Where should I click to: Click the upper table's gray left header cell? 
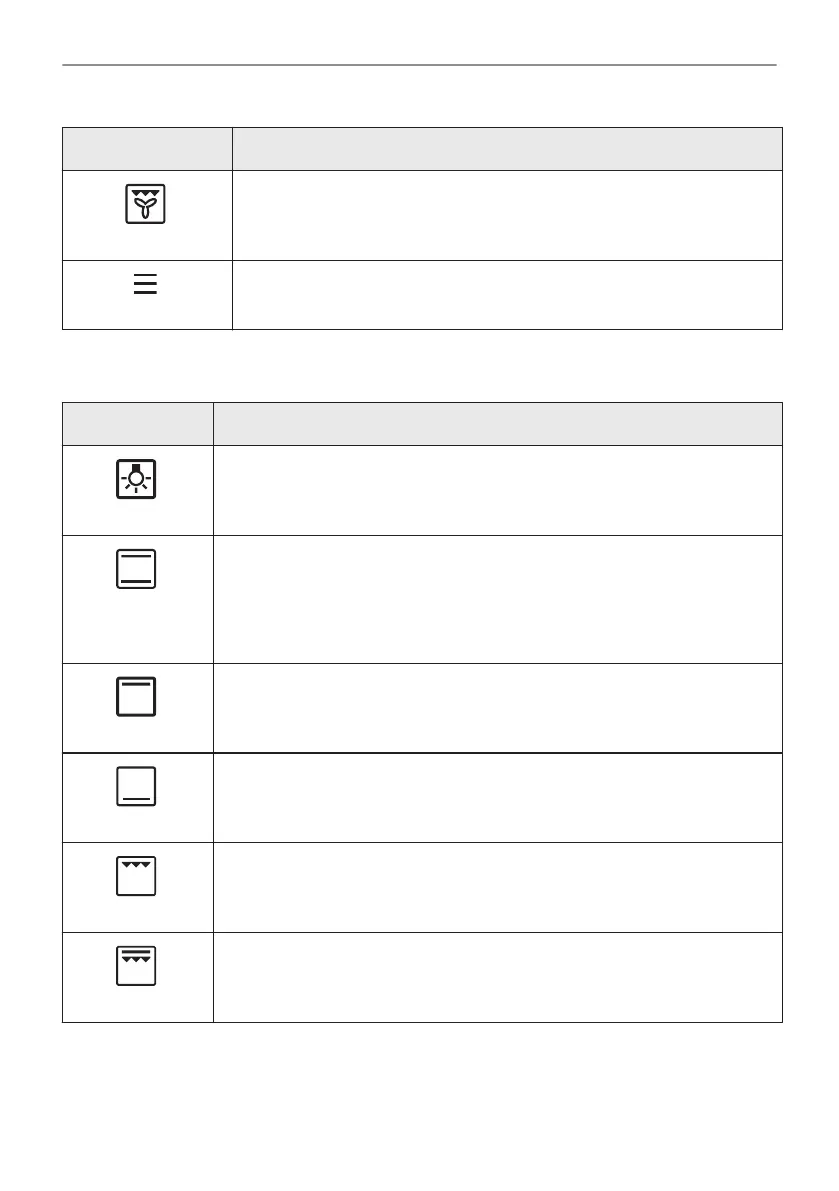pyautogui.click(x=147, y=149)
